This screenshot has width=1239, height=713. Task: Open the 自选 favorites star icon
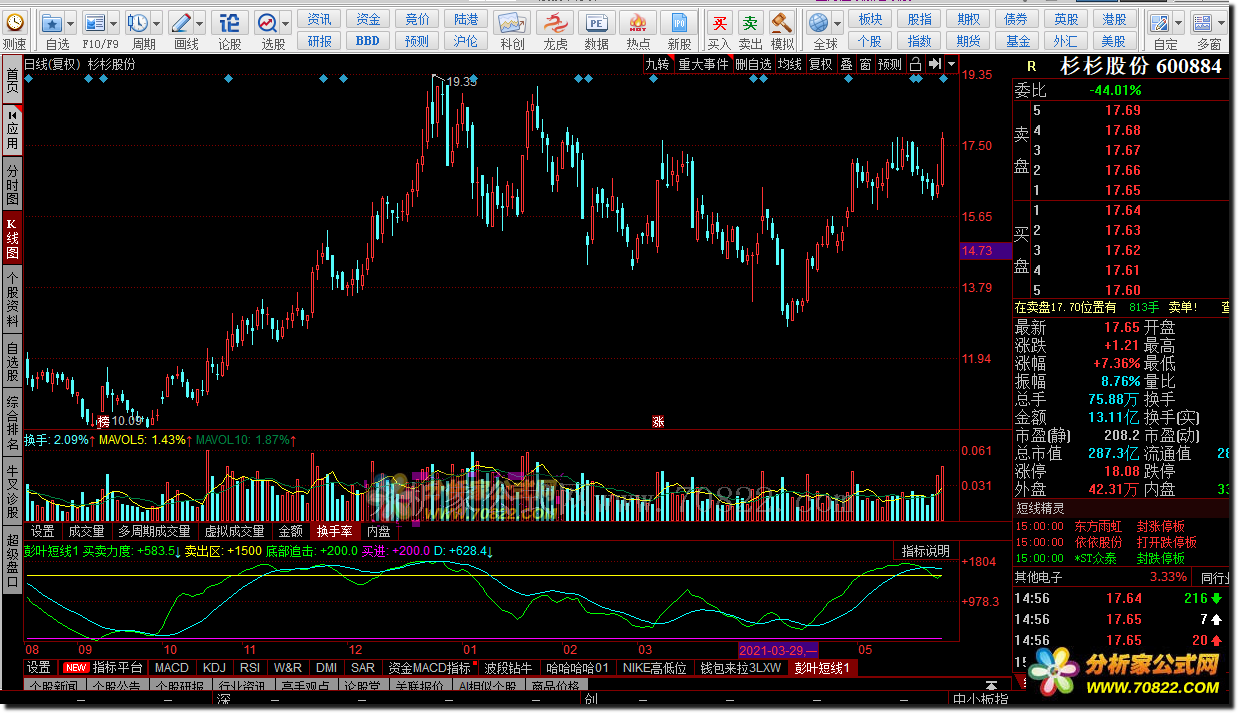tap(52, 22)
